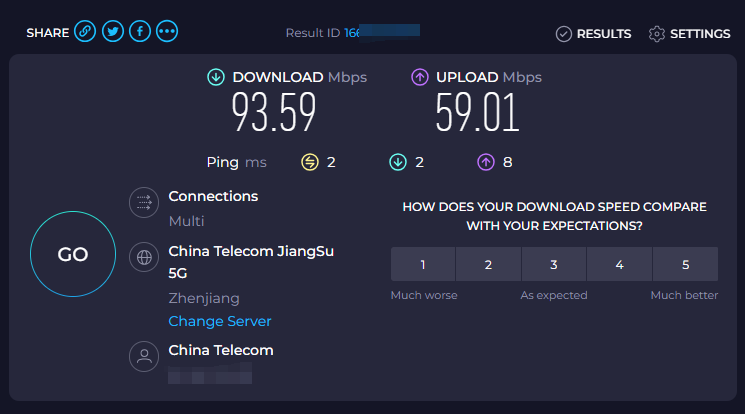This screenshot has height=414, width=745.
Task: Share result on Twitter
Action: click(113, 32)
